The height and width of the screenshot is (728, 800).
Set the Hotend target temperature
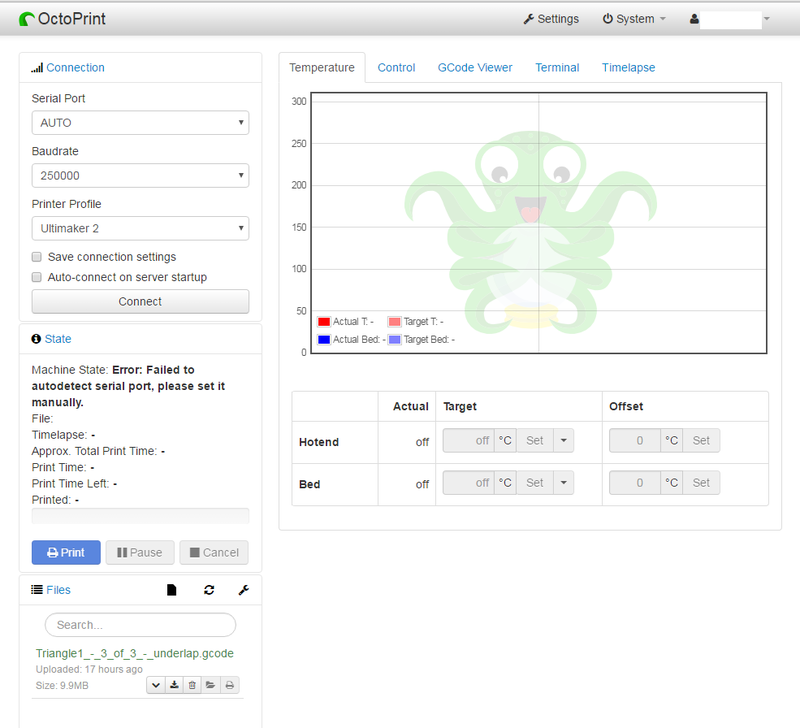point(535,441)
